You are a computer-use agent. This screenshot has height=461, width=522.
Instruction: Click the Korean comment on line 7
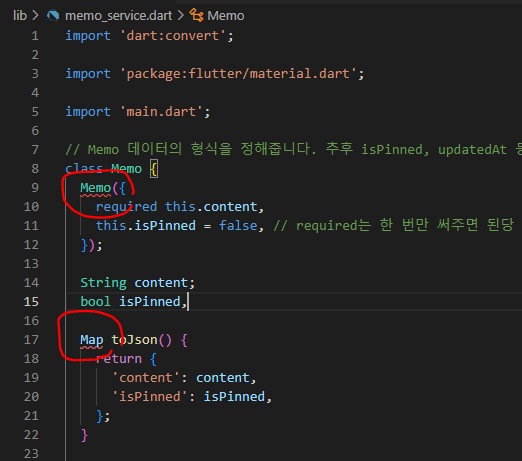click(293, 149)
